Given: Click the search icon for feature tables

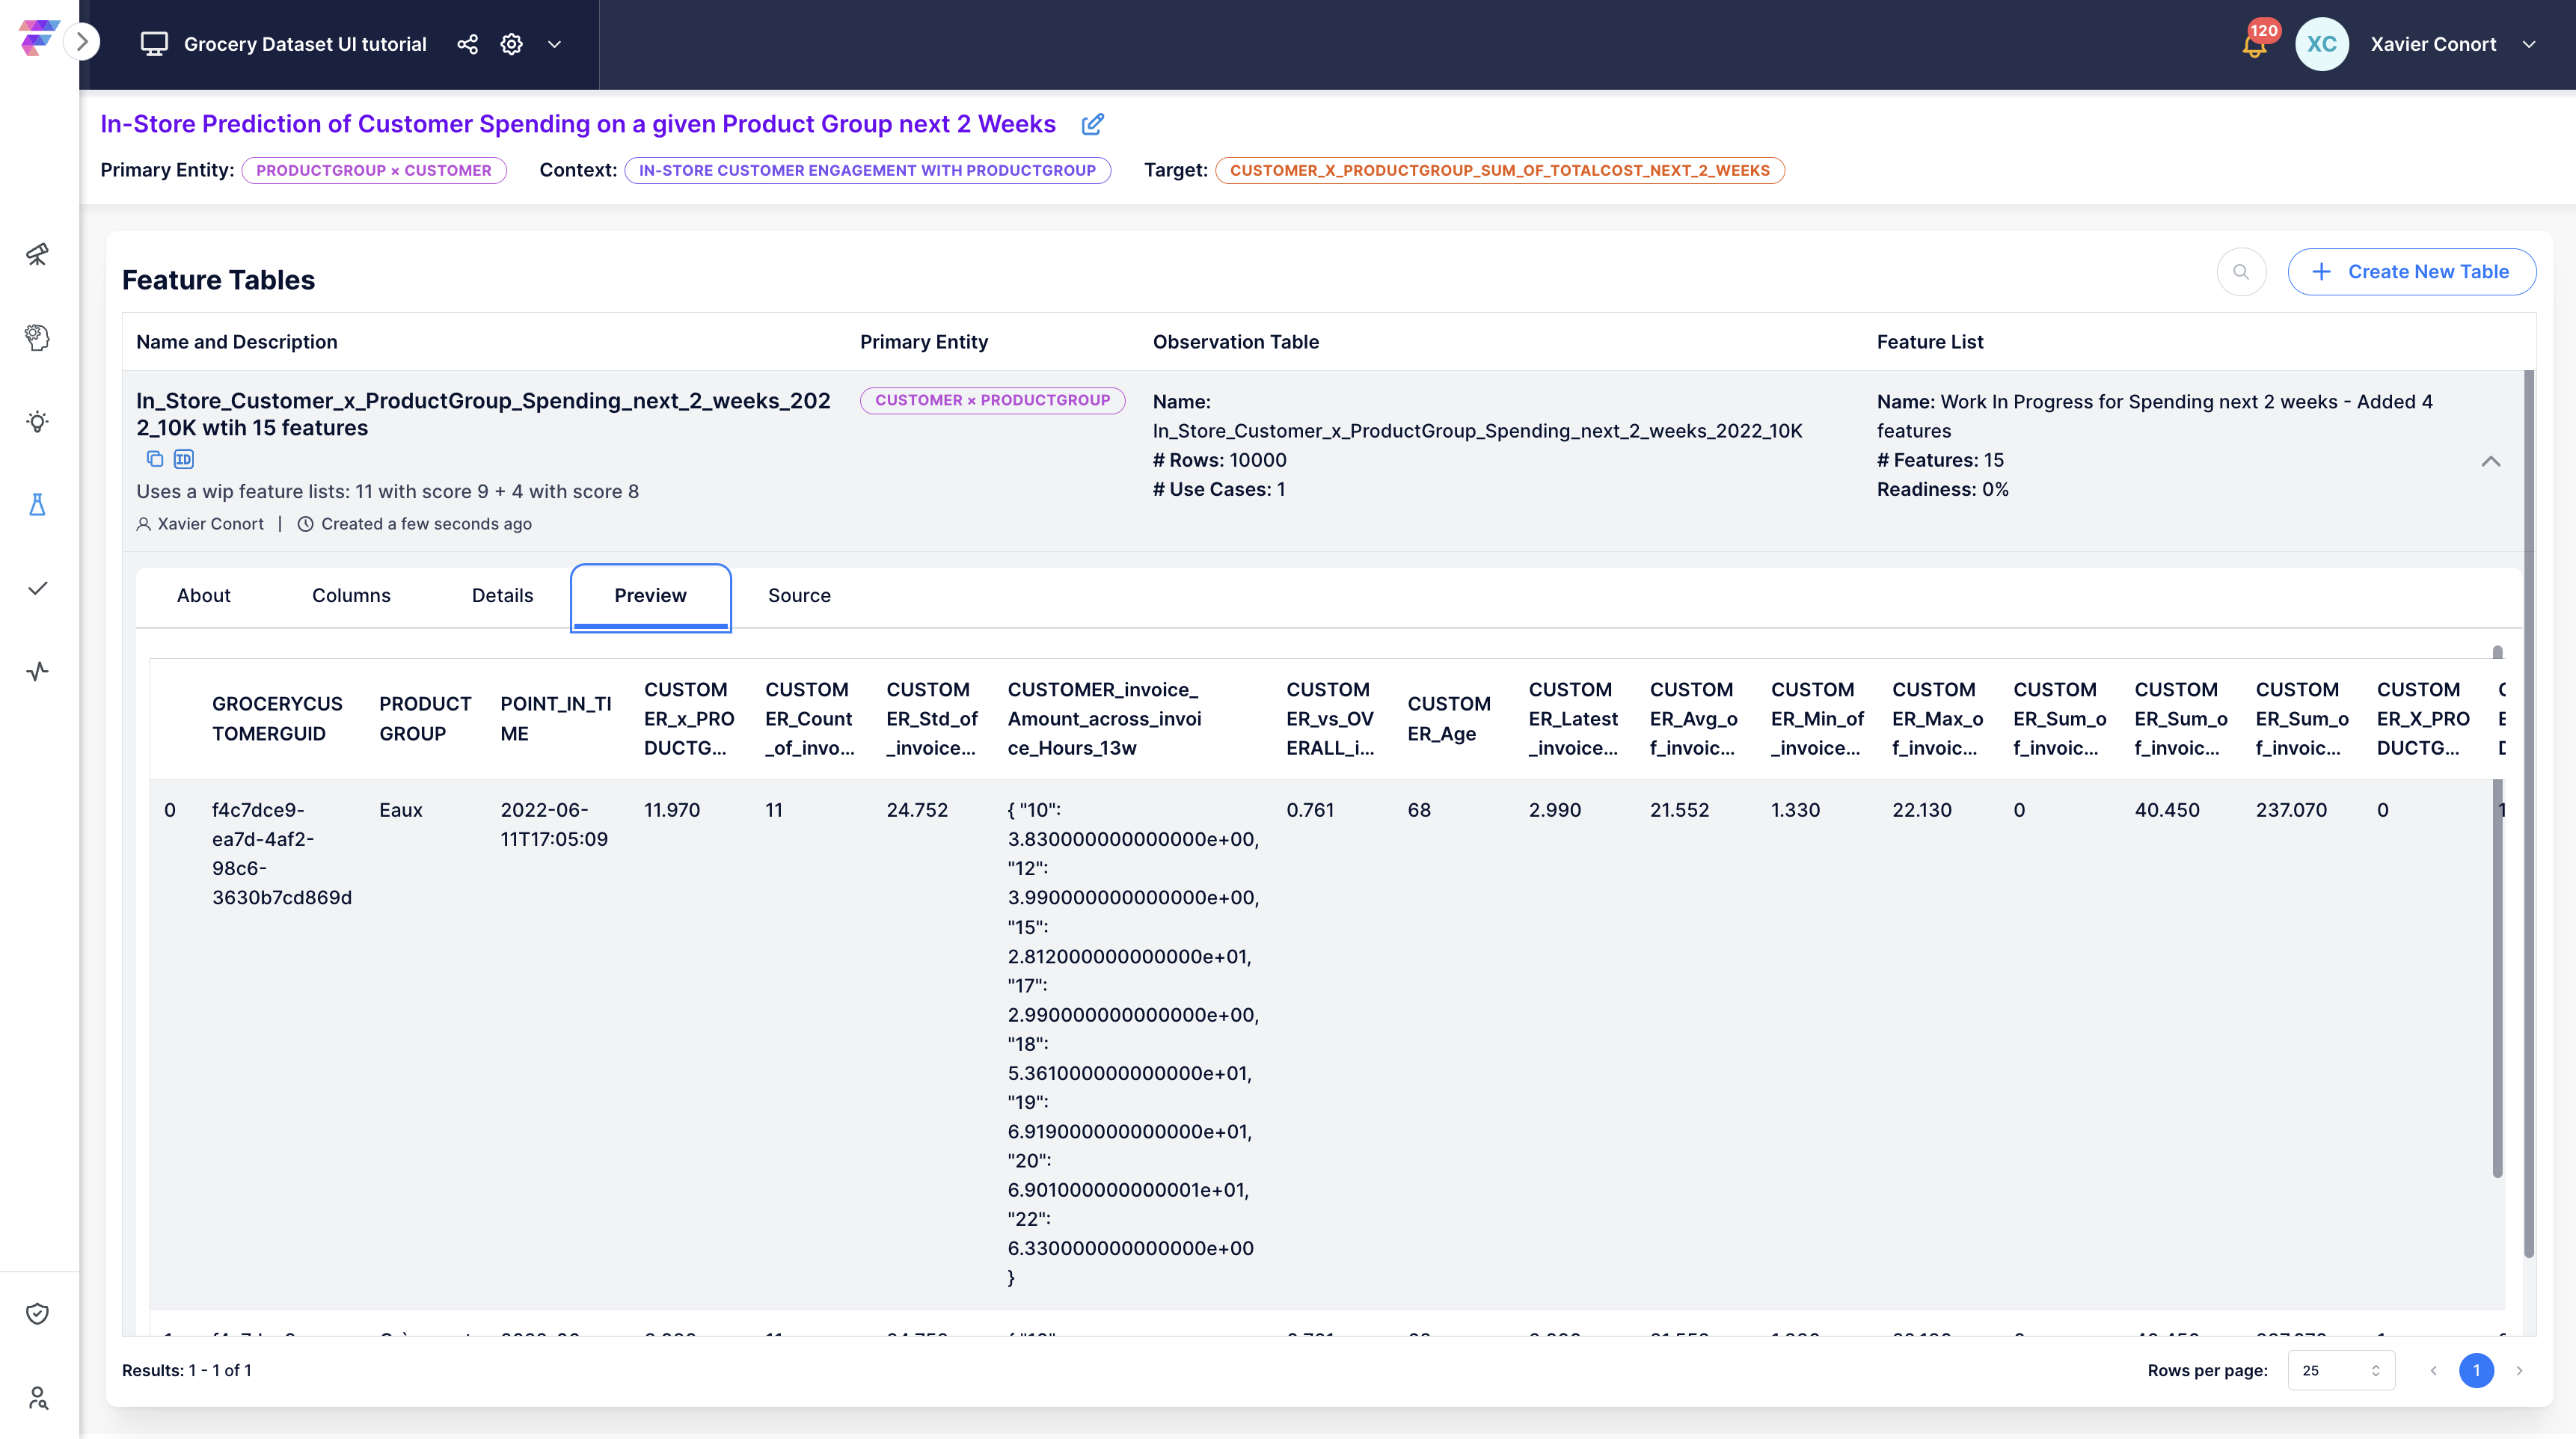Looking at the screenshot, I should [x=2241, y=272].
